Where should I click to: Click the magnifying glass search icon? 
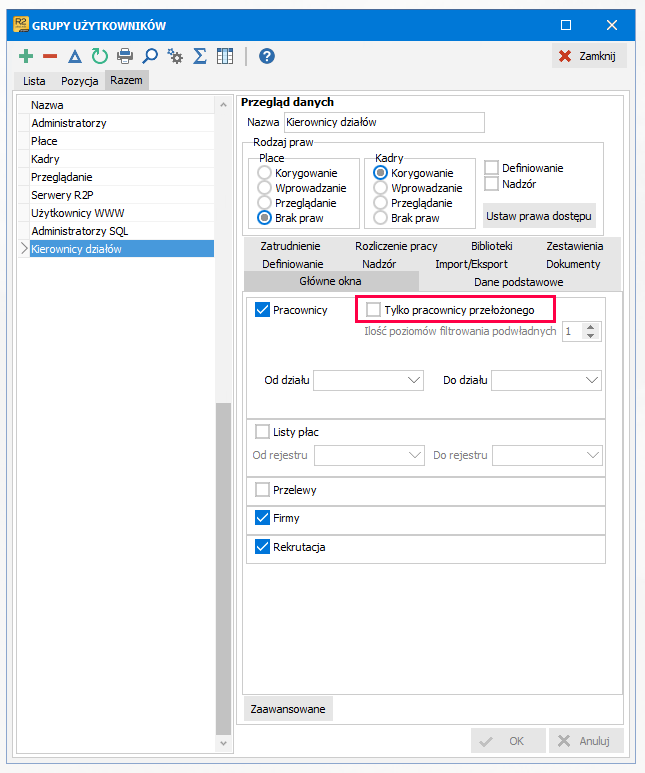[150, 56]
